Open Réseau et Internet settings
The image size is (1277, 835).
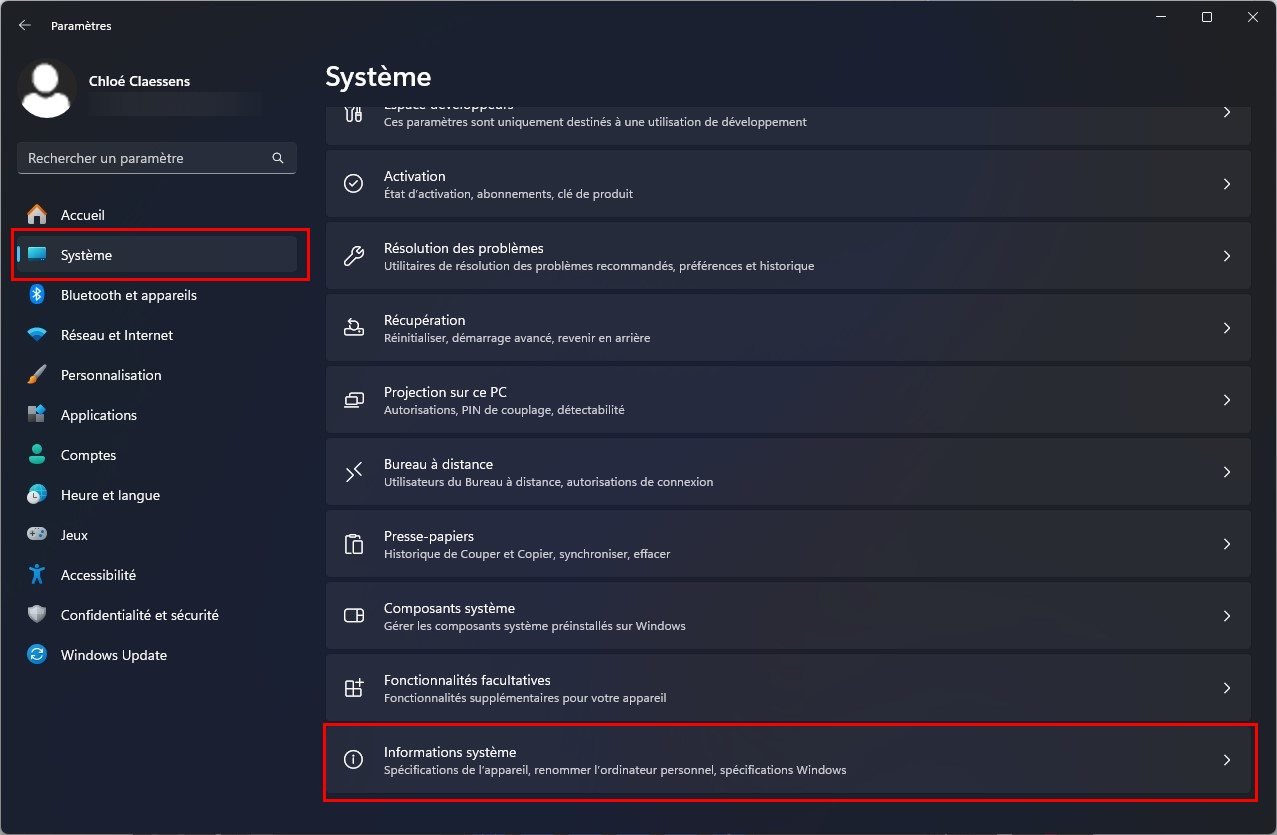point(157,335)
